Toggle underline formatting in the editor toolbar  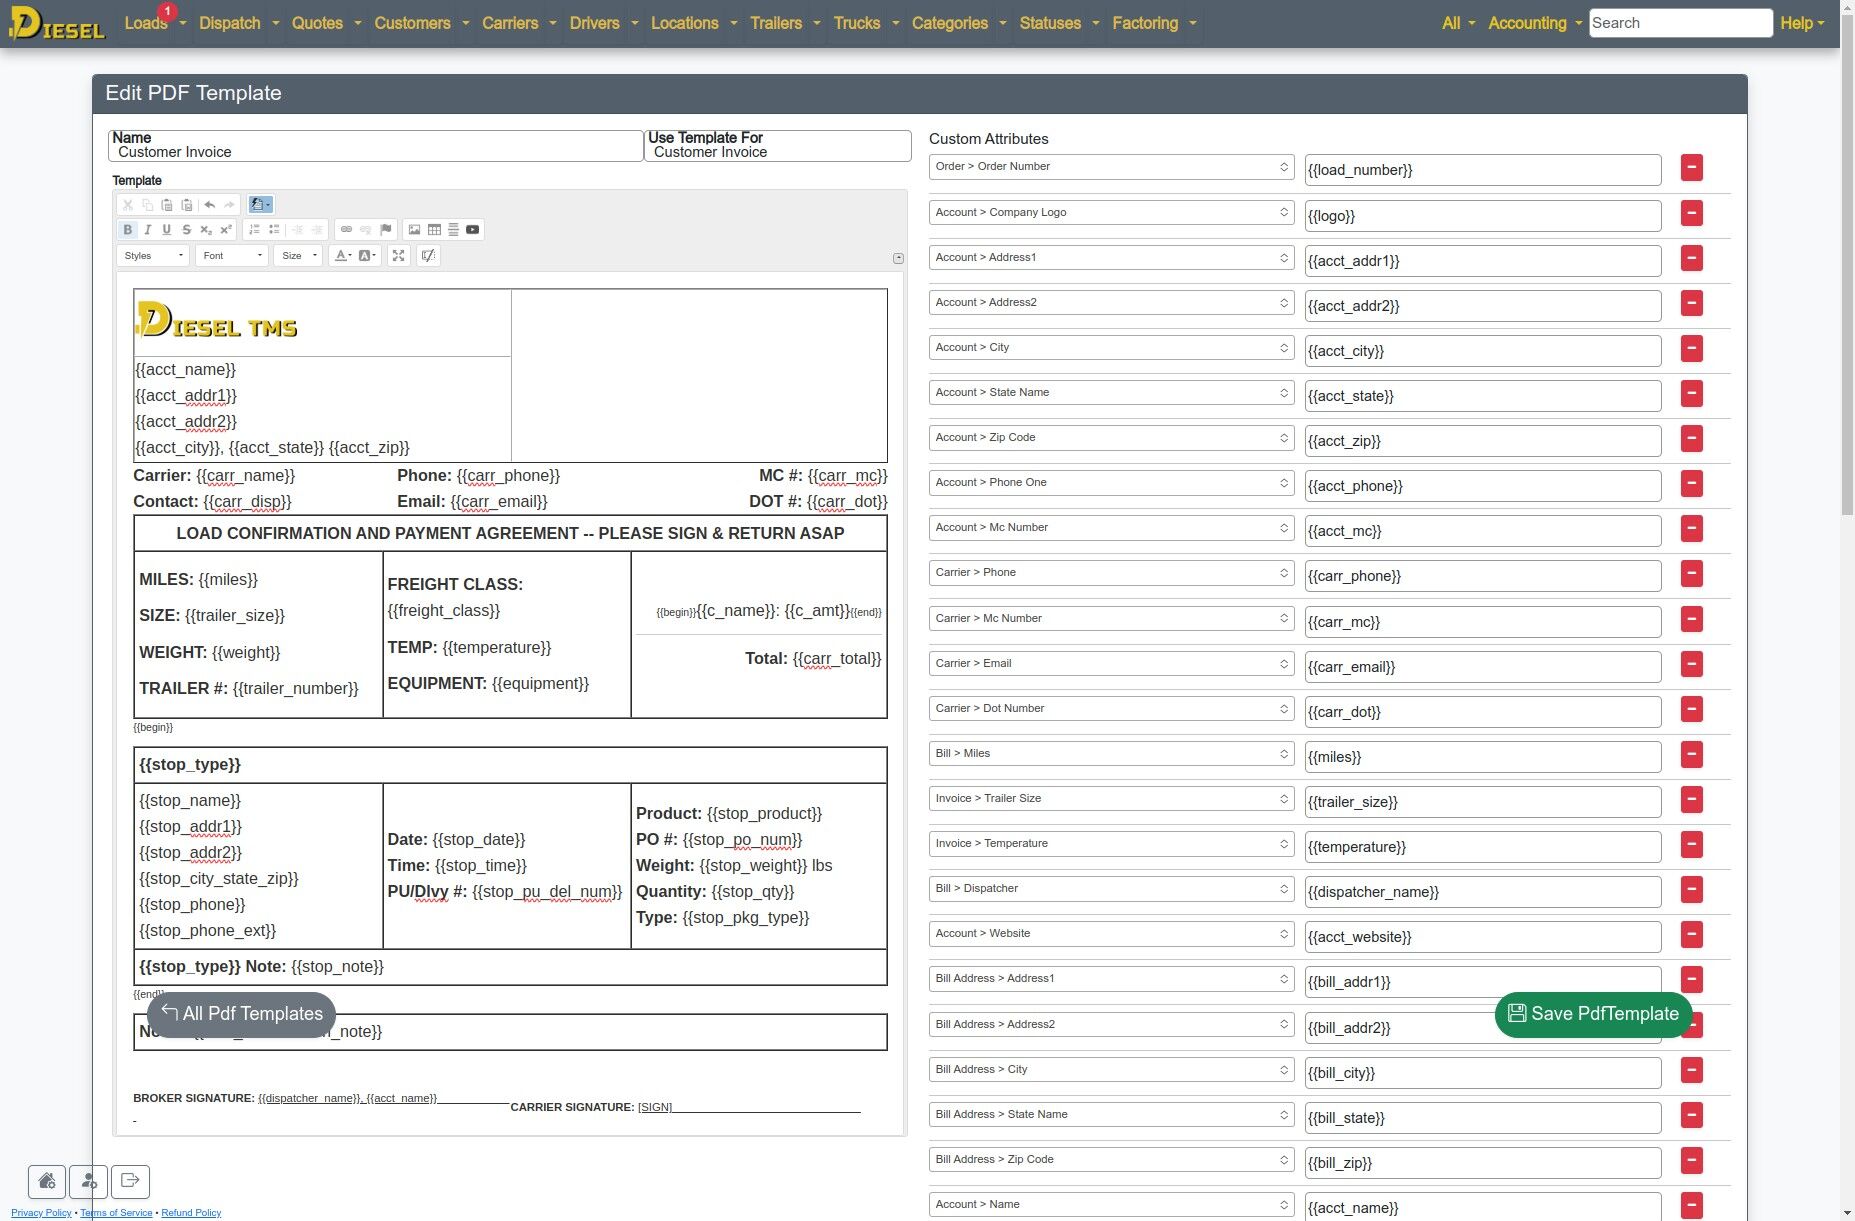[166, 230]
